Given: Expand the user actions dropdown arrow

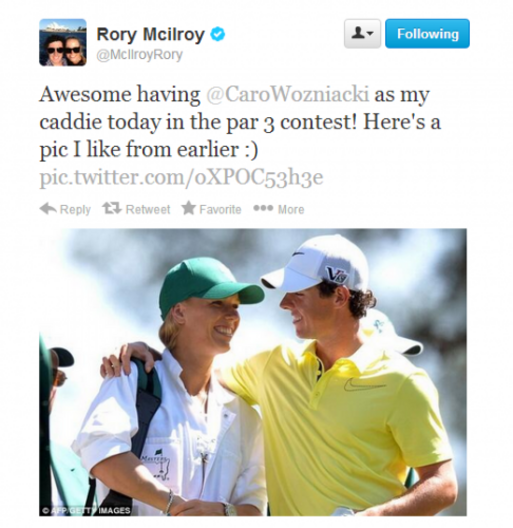Looking at the screenshot, I should (x=370, y=34).
